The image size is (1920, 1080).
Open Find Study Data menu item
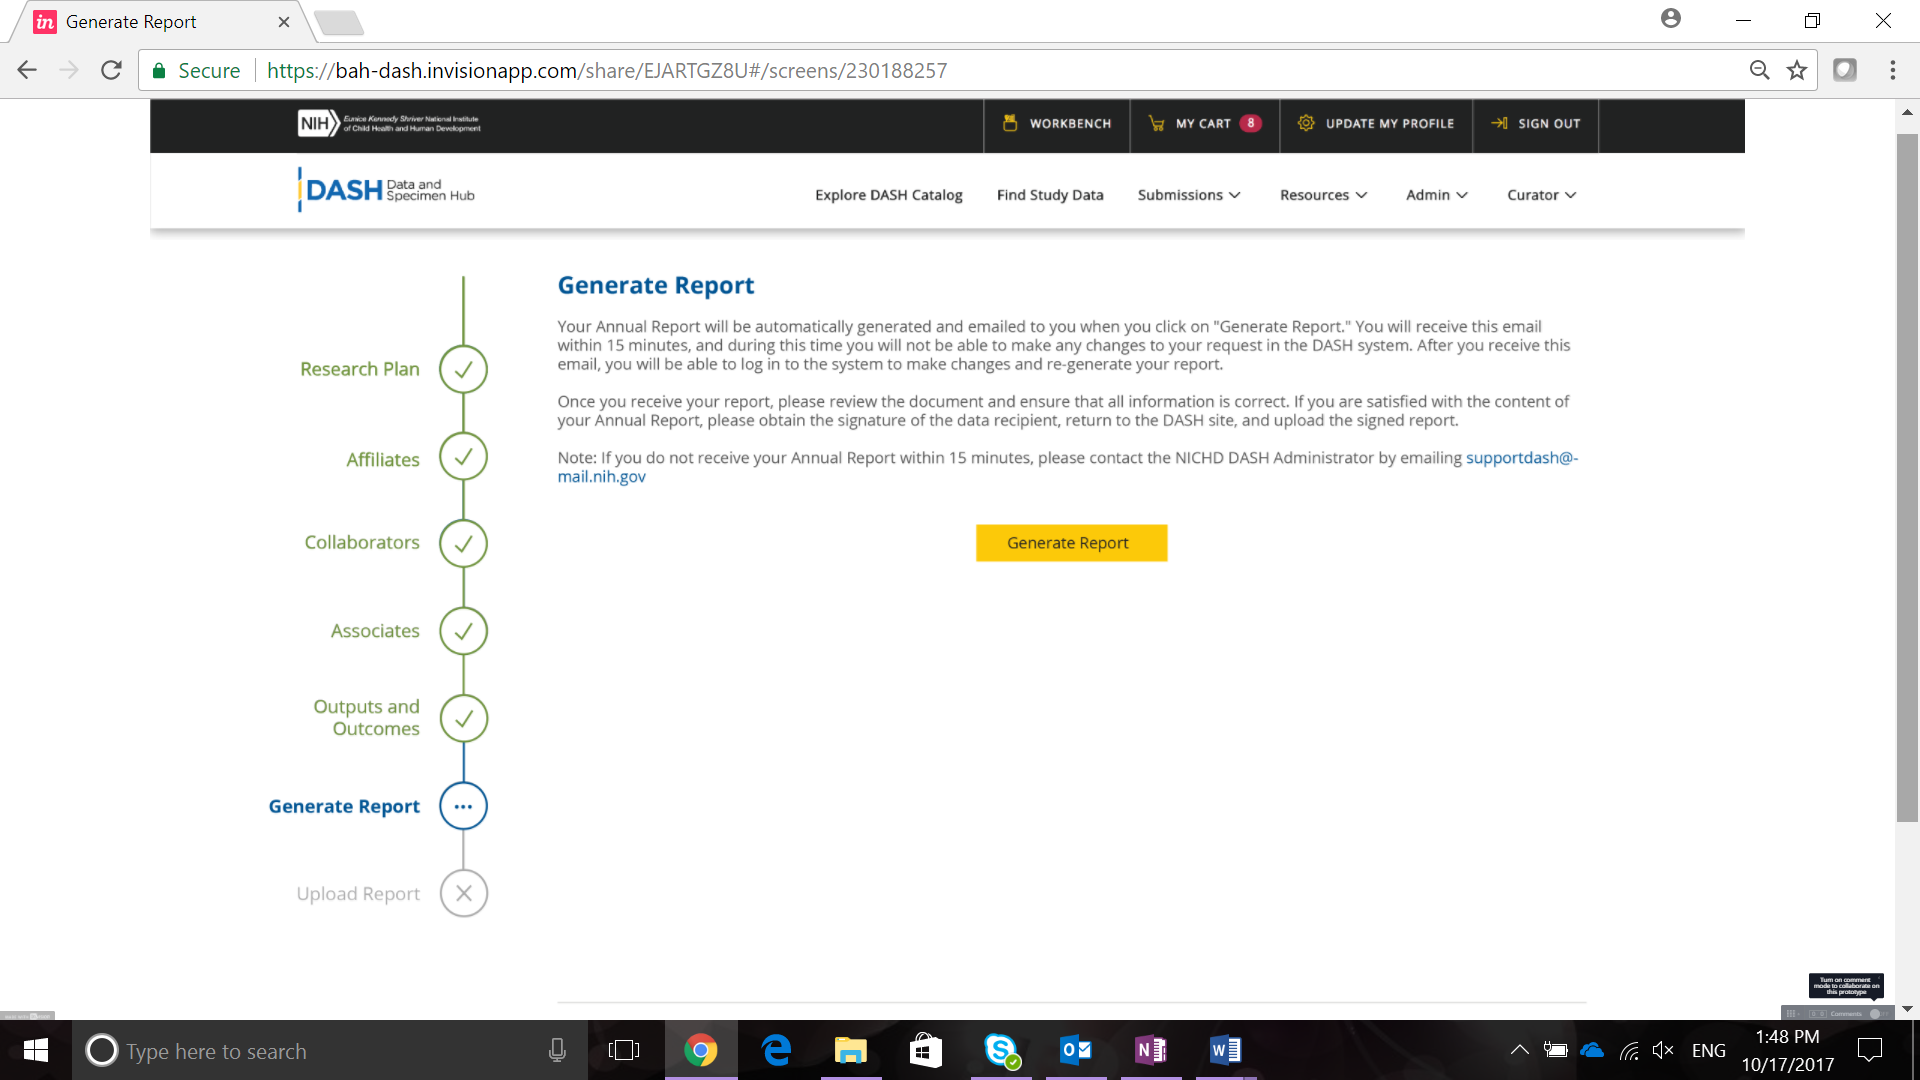click(1049, 195)
